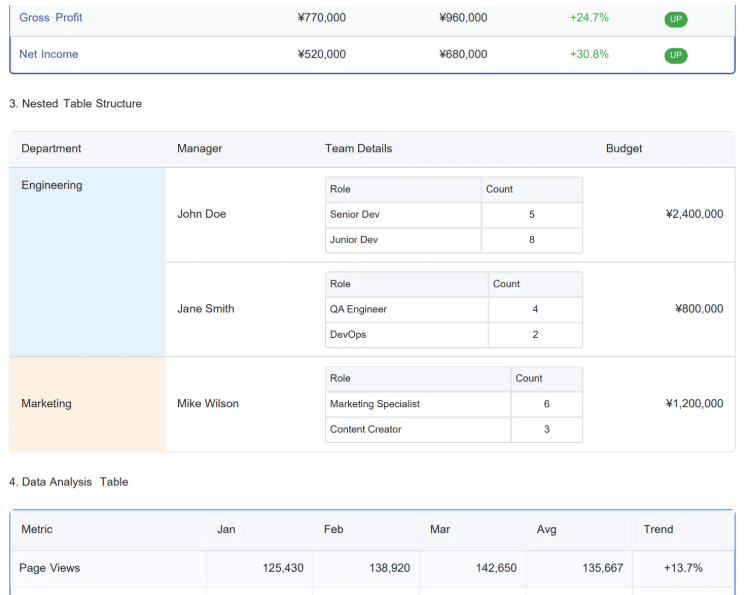Click manager name Jane Smith
Viewport: 755px width, 595px height.
click(x=206, y=309)
